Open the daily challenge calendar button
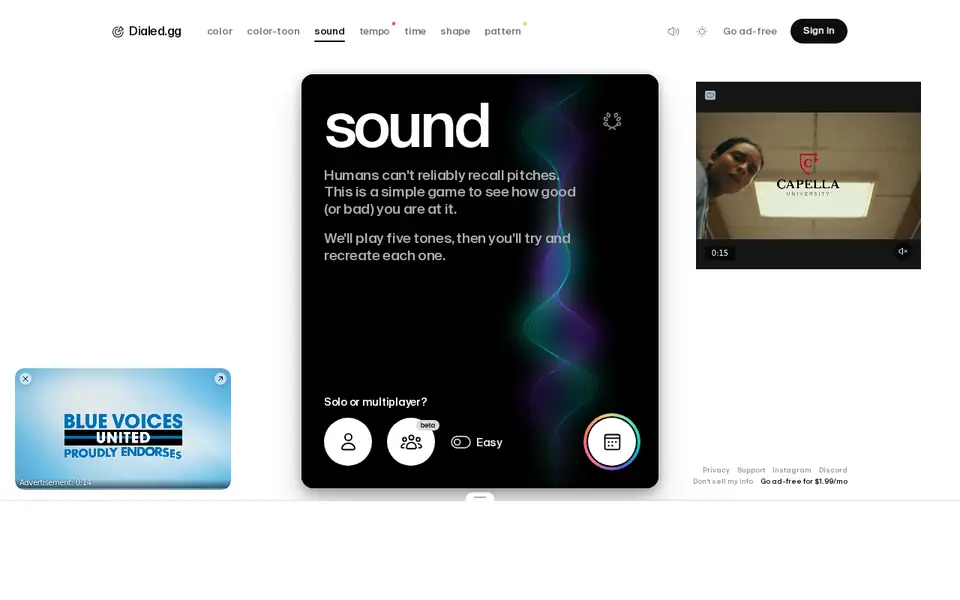 coord(612,441)
